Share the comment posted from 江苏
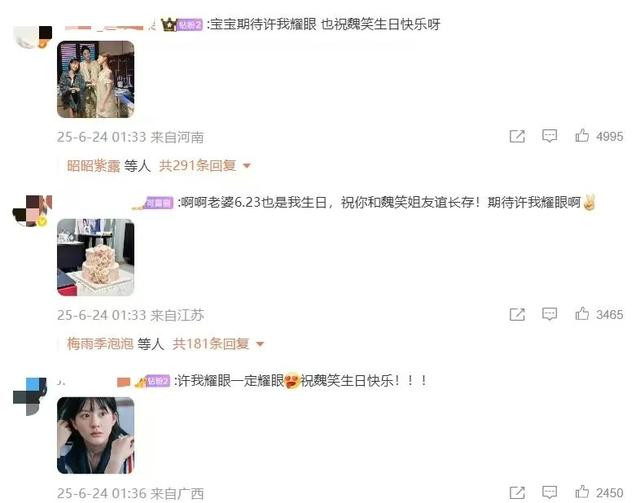This screenshot has width=640, height=503. tap(517, 314)
